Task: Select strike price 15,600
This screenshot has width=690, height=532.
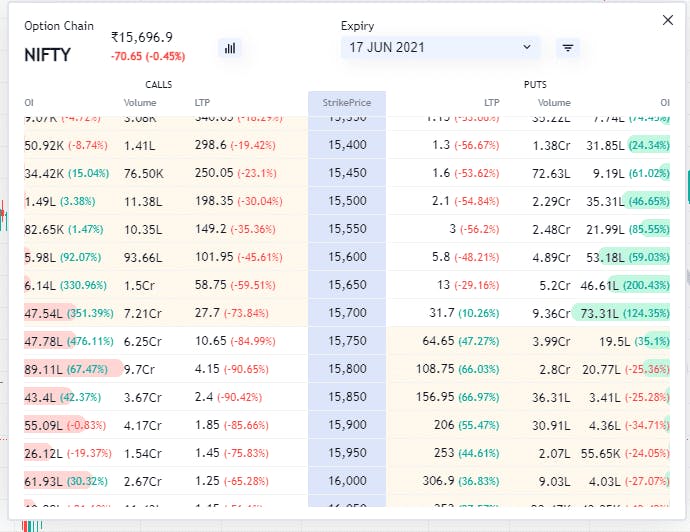Action: pos(347,257)
